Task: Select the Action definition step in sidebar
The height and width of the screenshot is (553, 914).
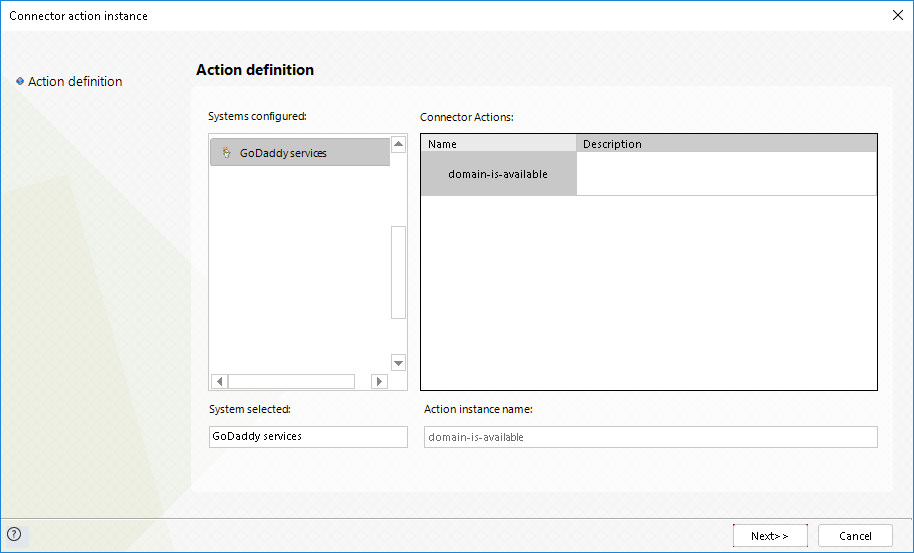Action: pos(75,81)
